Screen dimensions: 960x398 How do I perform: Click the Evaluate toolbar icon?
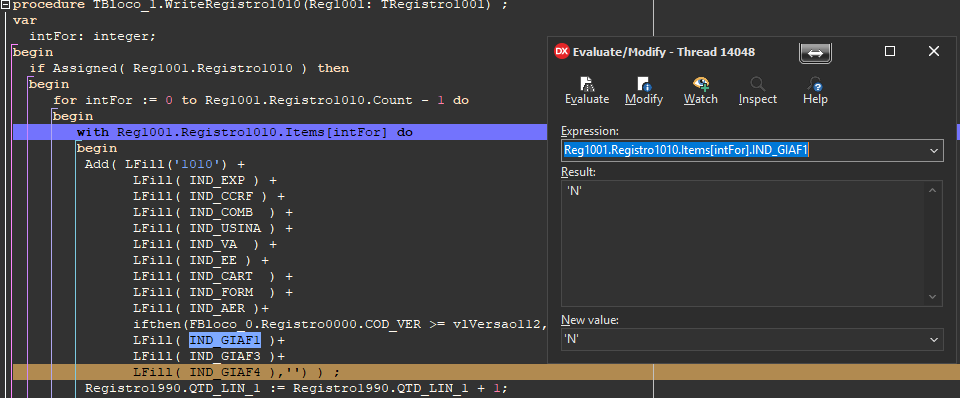click(587, 84)
